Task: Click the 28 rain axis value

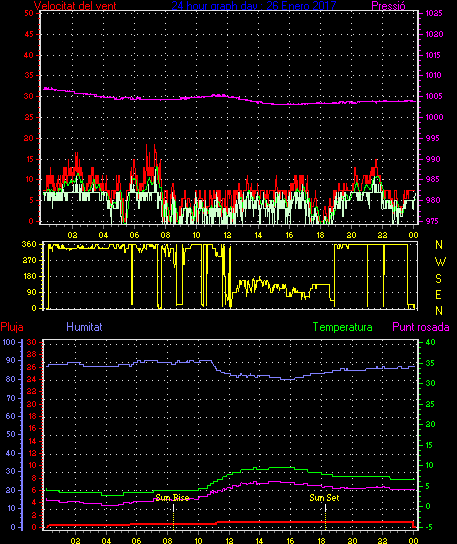Action: click(x=32, y=355)
